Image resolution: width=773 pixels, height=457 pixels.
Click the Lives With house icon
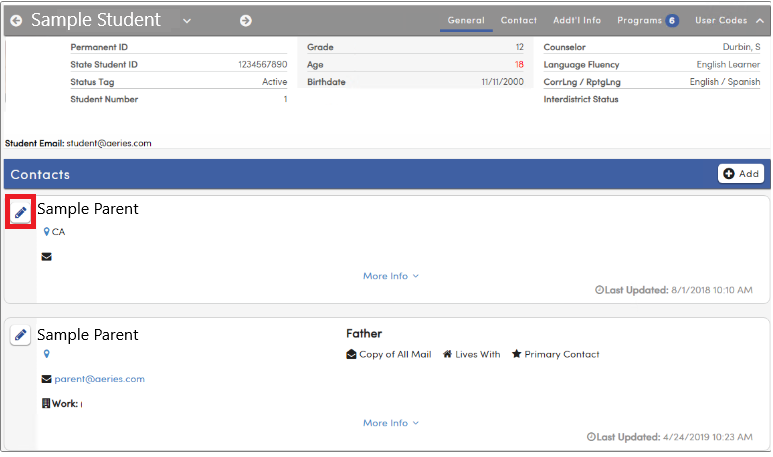pos(447,354)
